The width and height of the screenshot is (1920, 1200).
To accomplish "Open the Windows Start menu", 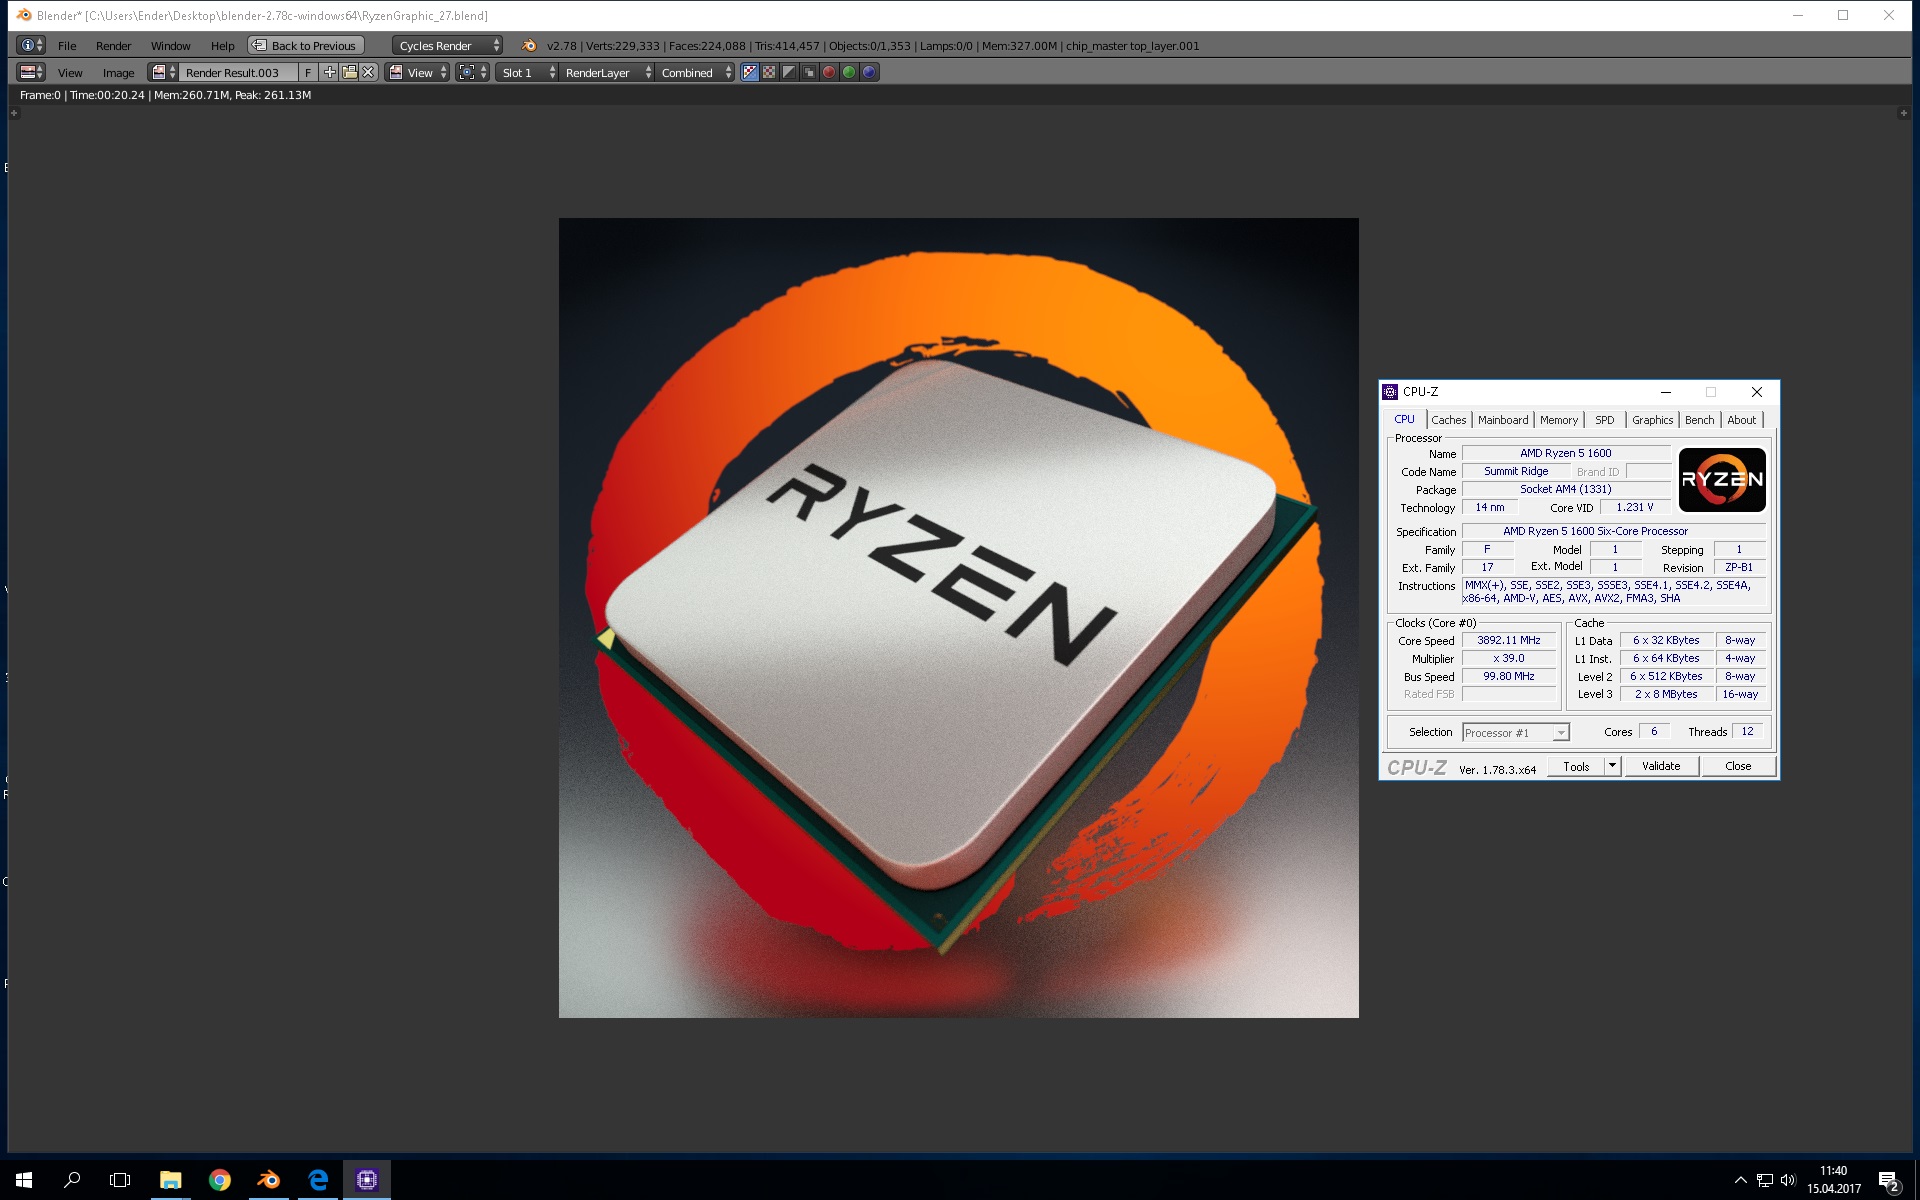I will [x=24, y=1180].
